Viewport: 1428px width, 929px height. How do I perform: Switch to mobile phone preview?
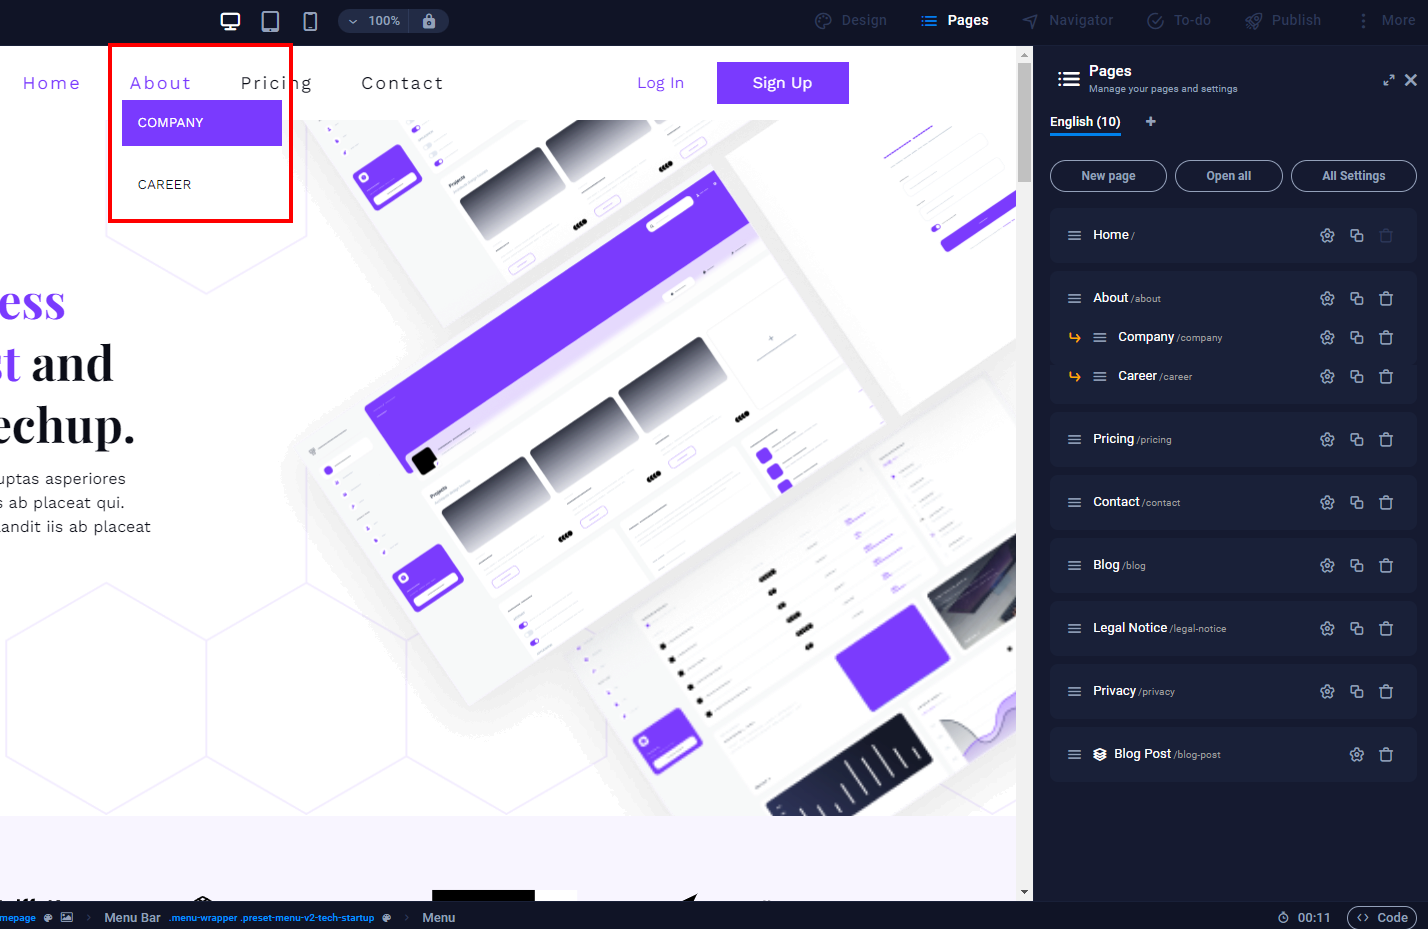[x=309, y=20]
